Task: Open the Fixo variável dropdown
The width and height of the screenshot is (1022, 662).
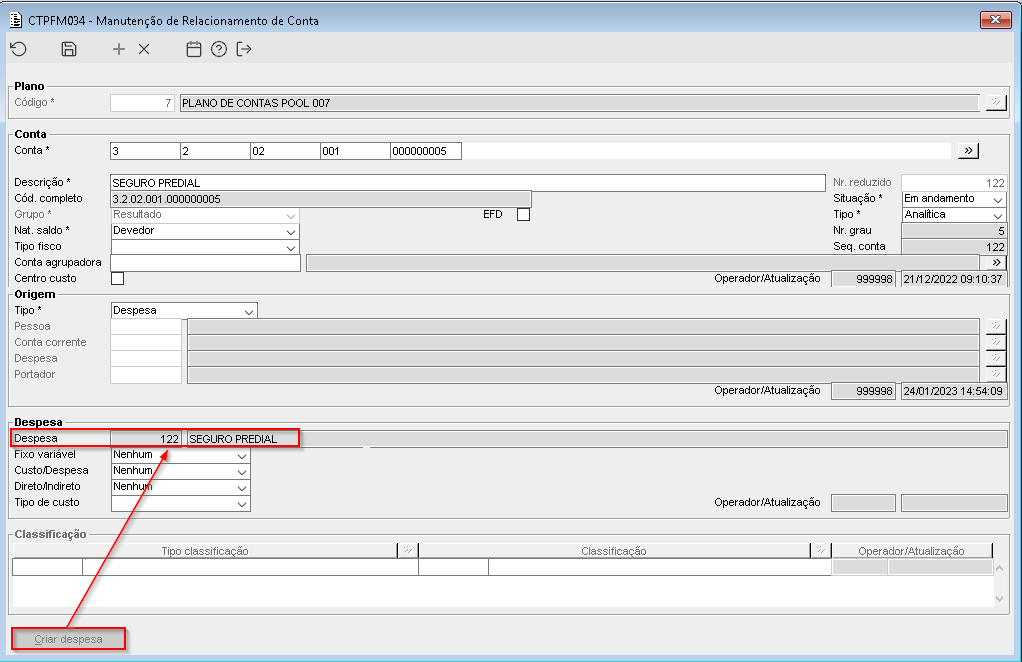Action: tap(181, 455)
